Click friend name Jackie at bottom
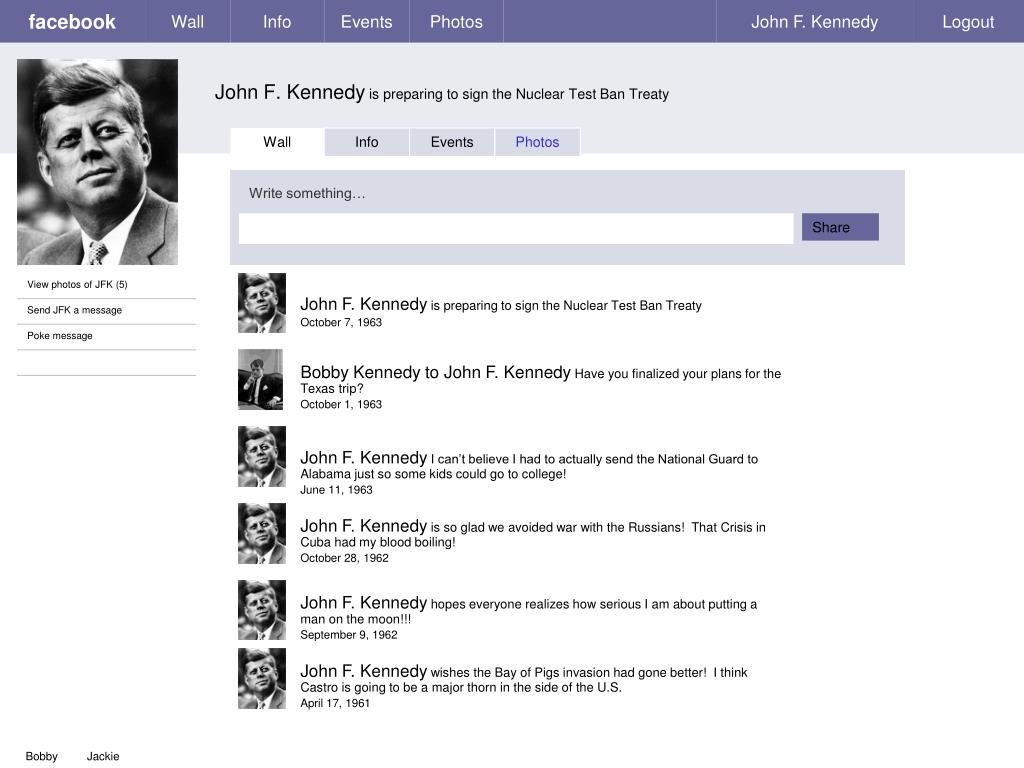 [103, 756]
